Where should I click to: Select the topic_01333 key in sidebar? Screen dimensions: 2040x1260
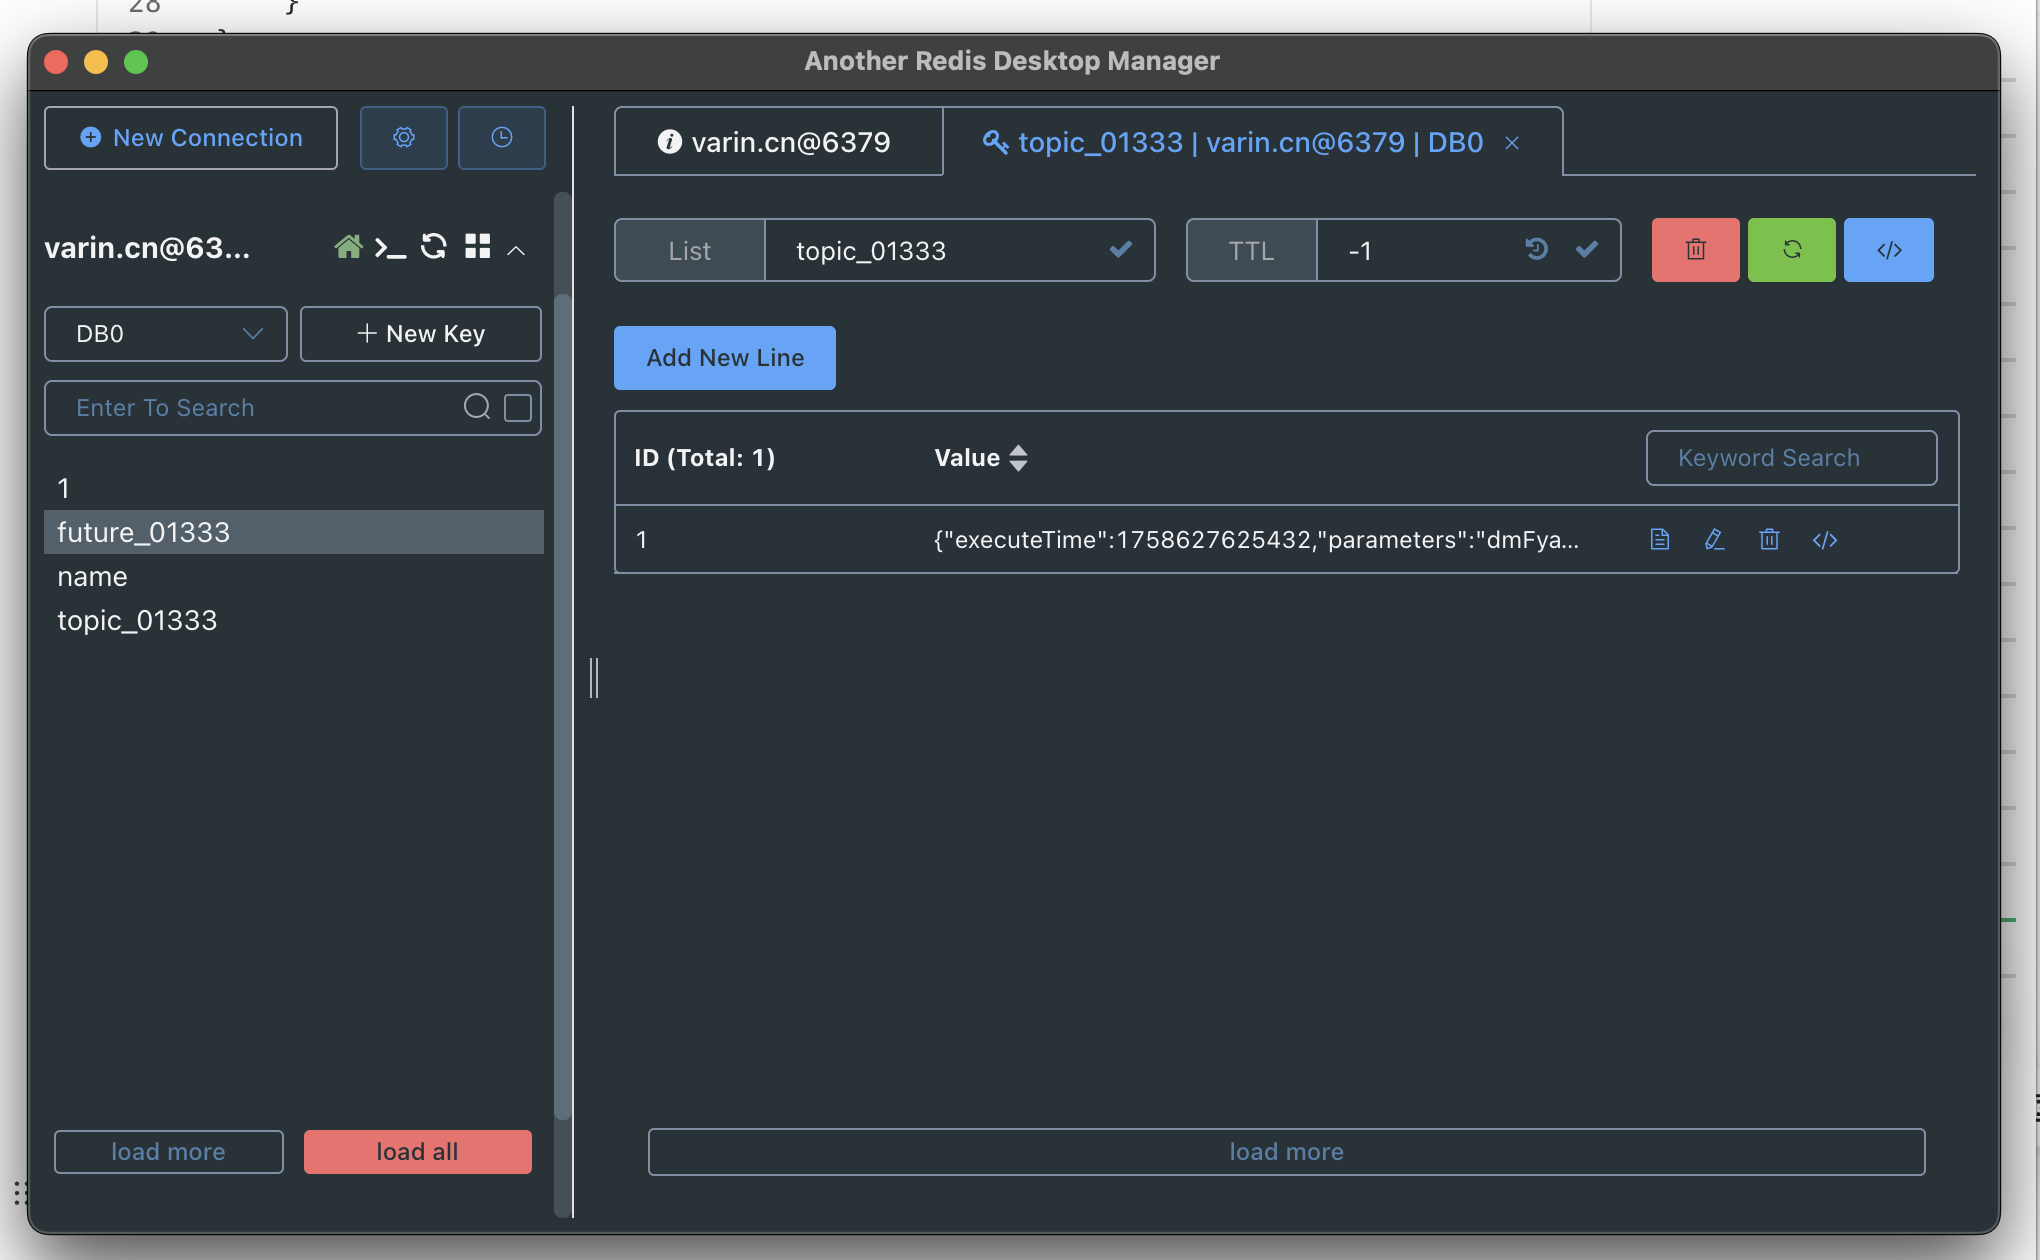[294, 620]
